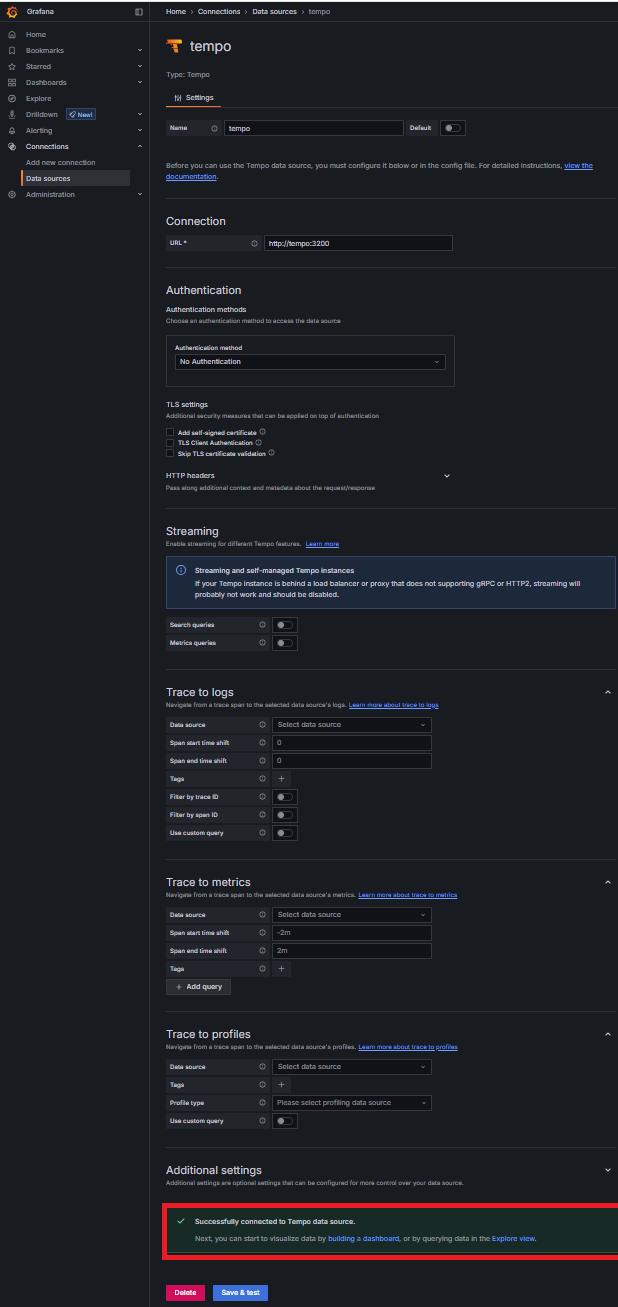Click the Drilldown icon in sidebar
This screenshot has width=618, height=1307.
pos(12,114)
